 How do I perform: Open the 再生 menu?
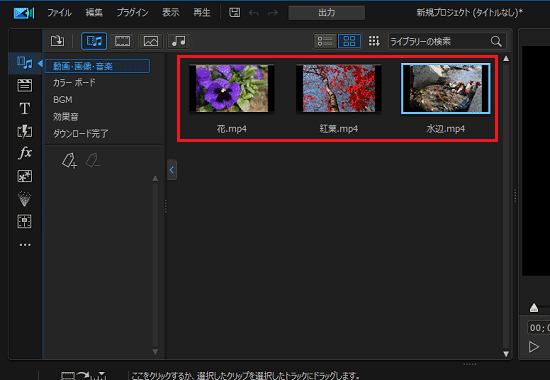click(x=202, y=13)
